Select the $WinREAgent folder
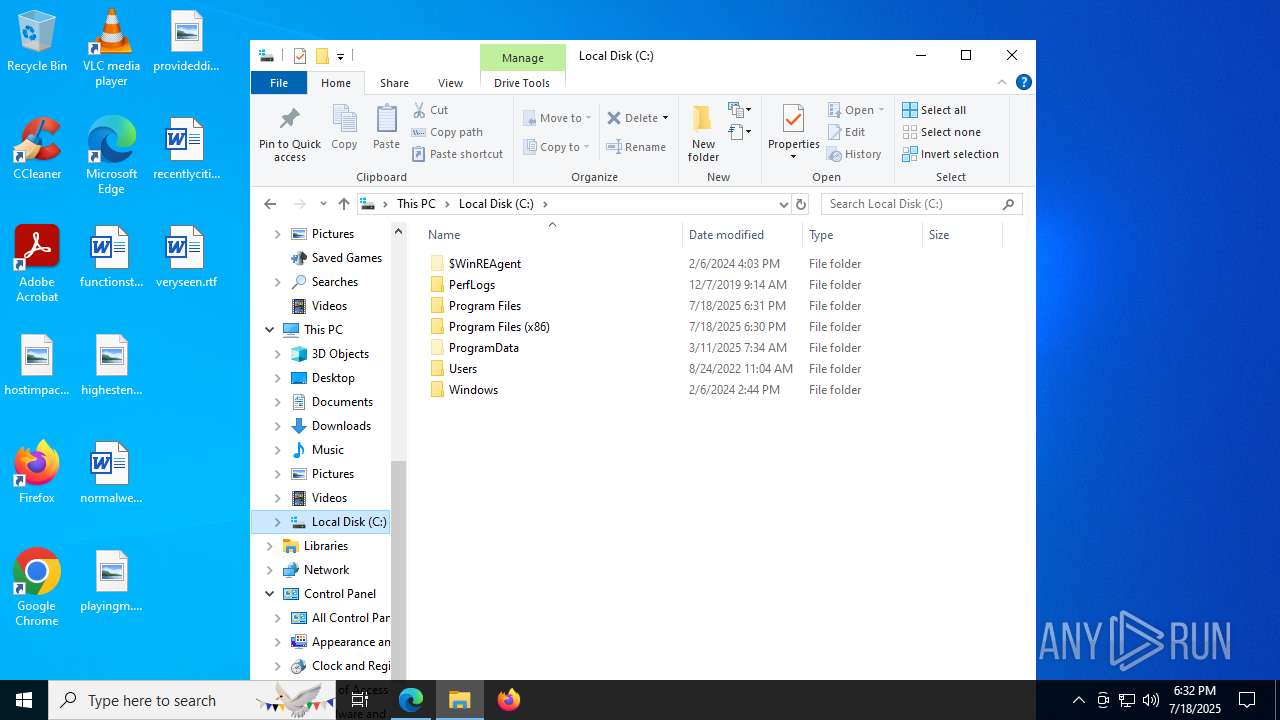Image resolution: width=1280 pixels, height=720 pixels. coord(485,264)
